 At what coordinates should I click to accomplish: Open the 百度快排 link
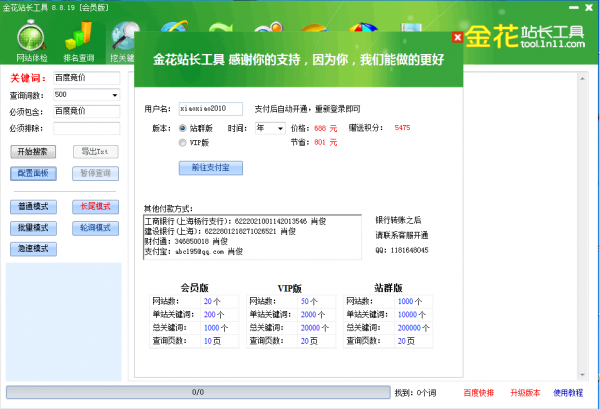pyautogui.click(x=479, y=393)
